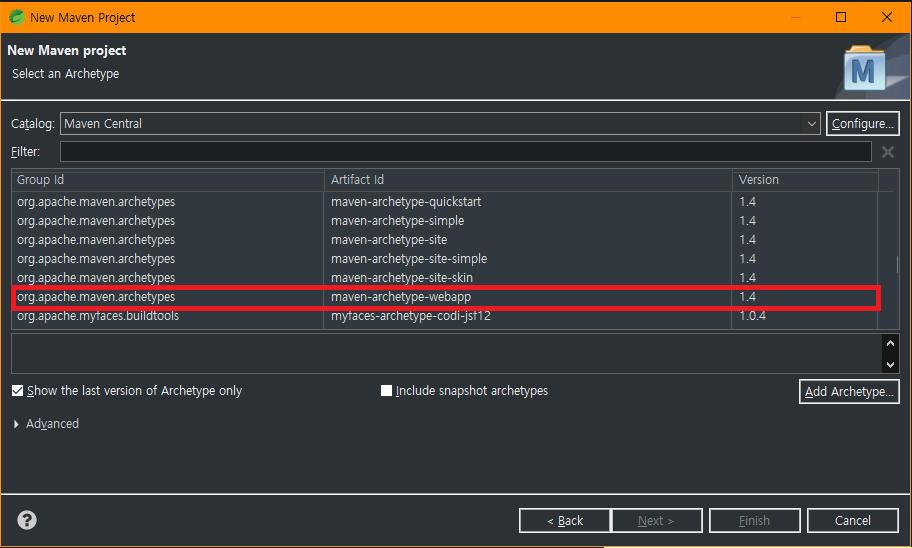Select the myfaces-archetype-codi-jsf12 row

pos(444,316)
